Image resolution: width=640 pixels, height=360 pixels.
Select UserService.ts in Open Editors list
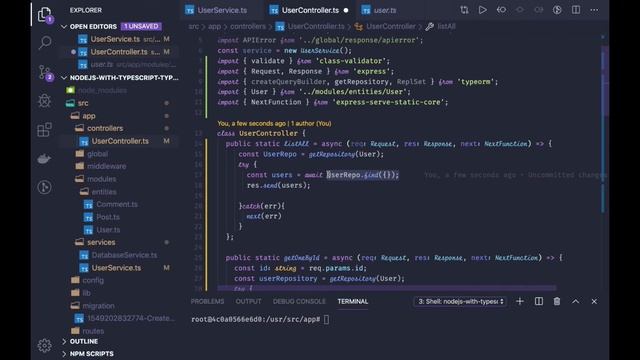coord(115,39)
